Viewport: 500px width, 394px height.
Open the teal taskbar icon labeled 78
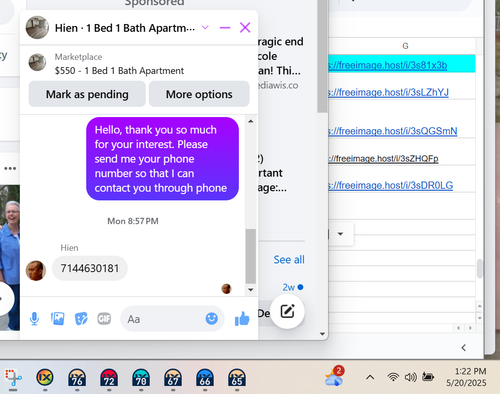point(141,378)
